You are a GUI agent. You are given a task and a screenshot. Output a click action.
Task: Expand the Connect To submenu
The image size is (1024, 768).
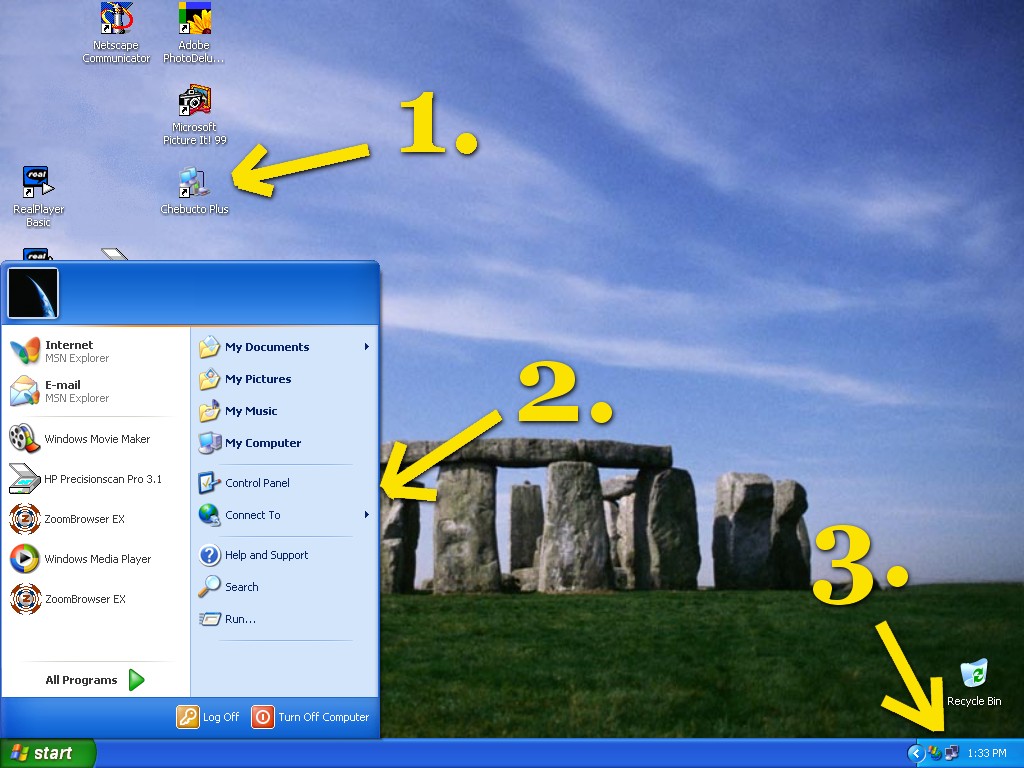tap(367, 515)
